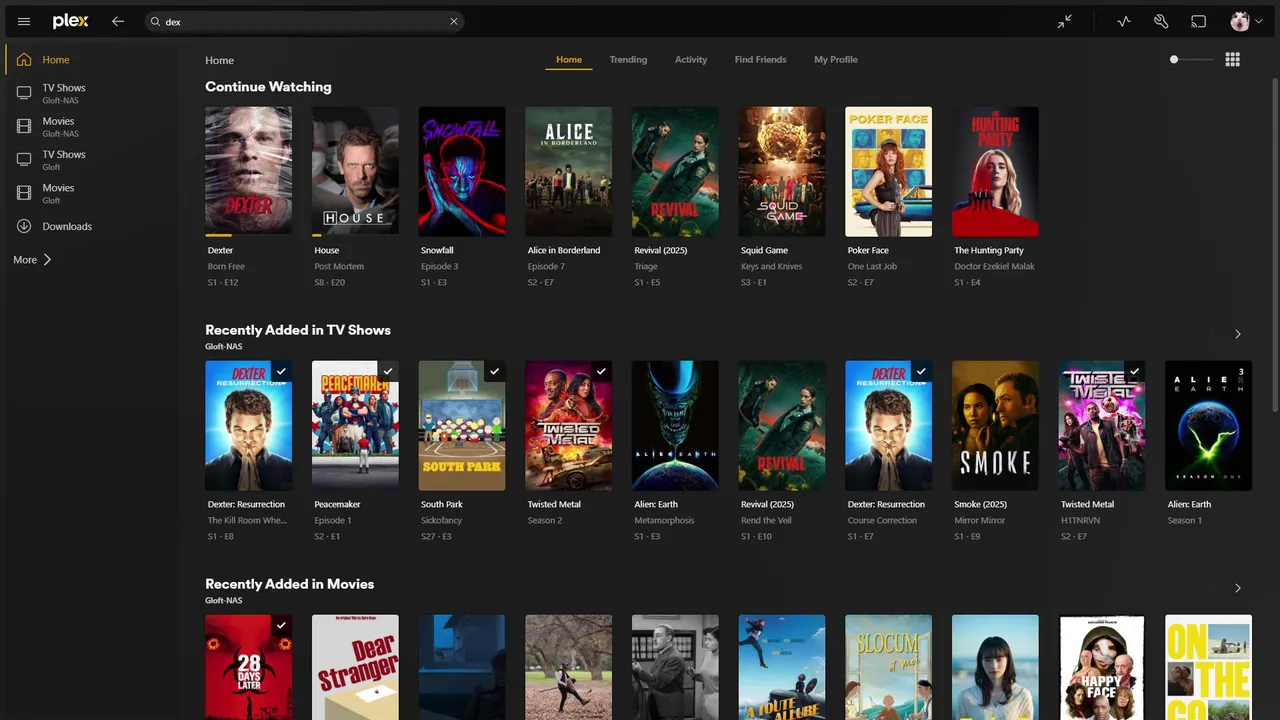
Task: Click the minimize-player arrows icon
Action: point(1065,21)
